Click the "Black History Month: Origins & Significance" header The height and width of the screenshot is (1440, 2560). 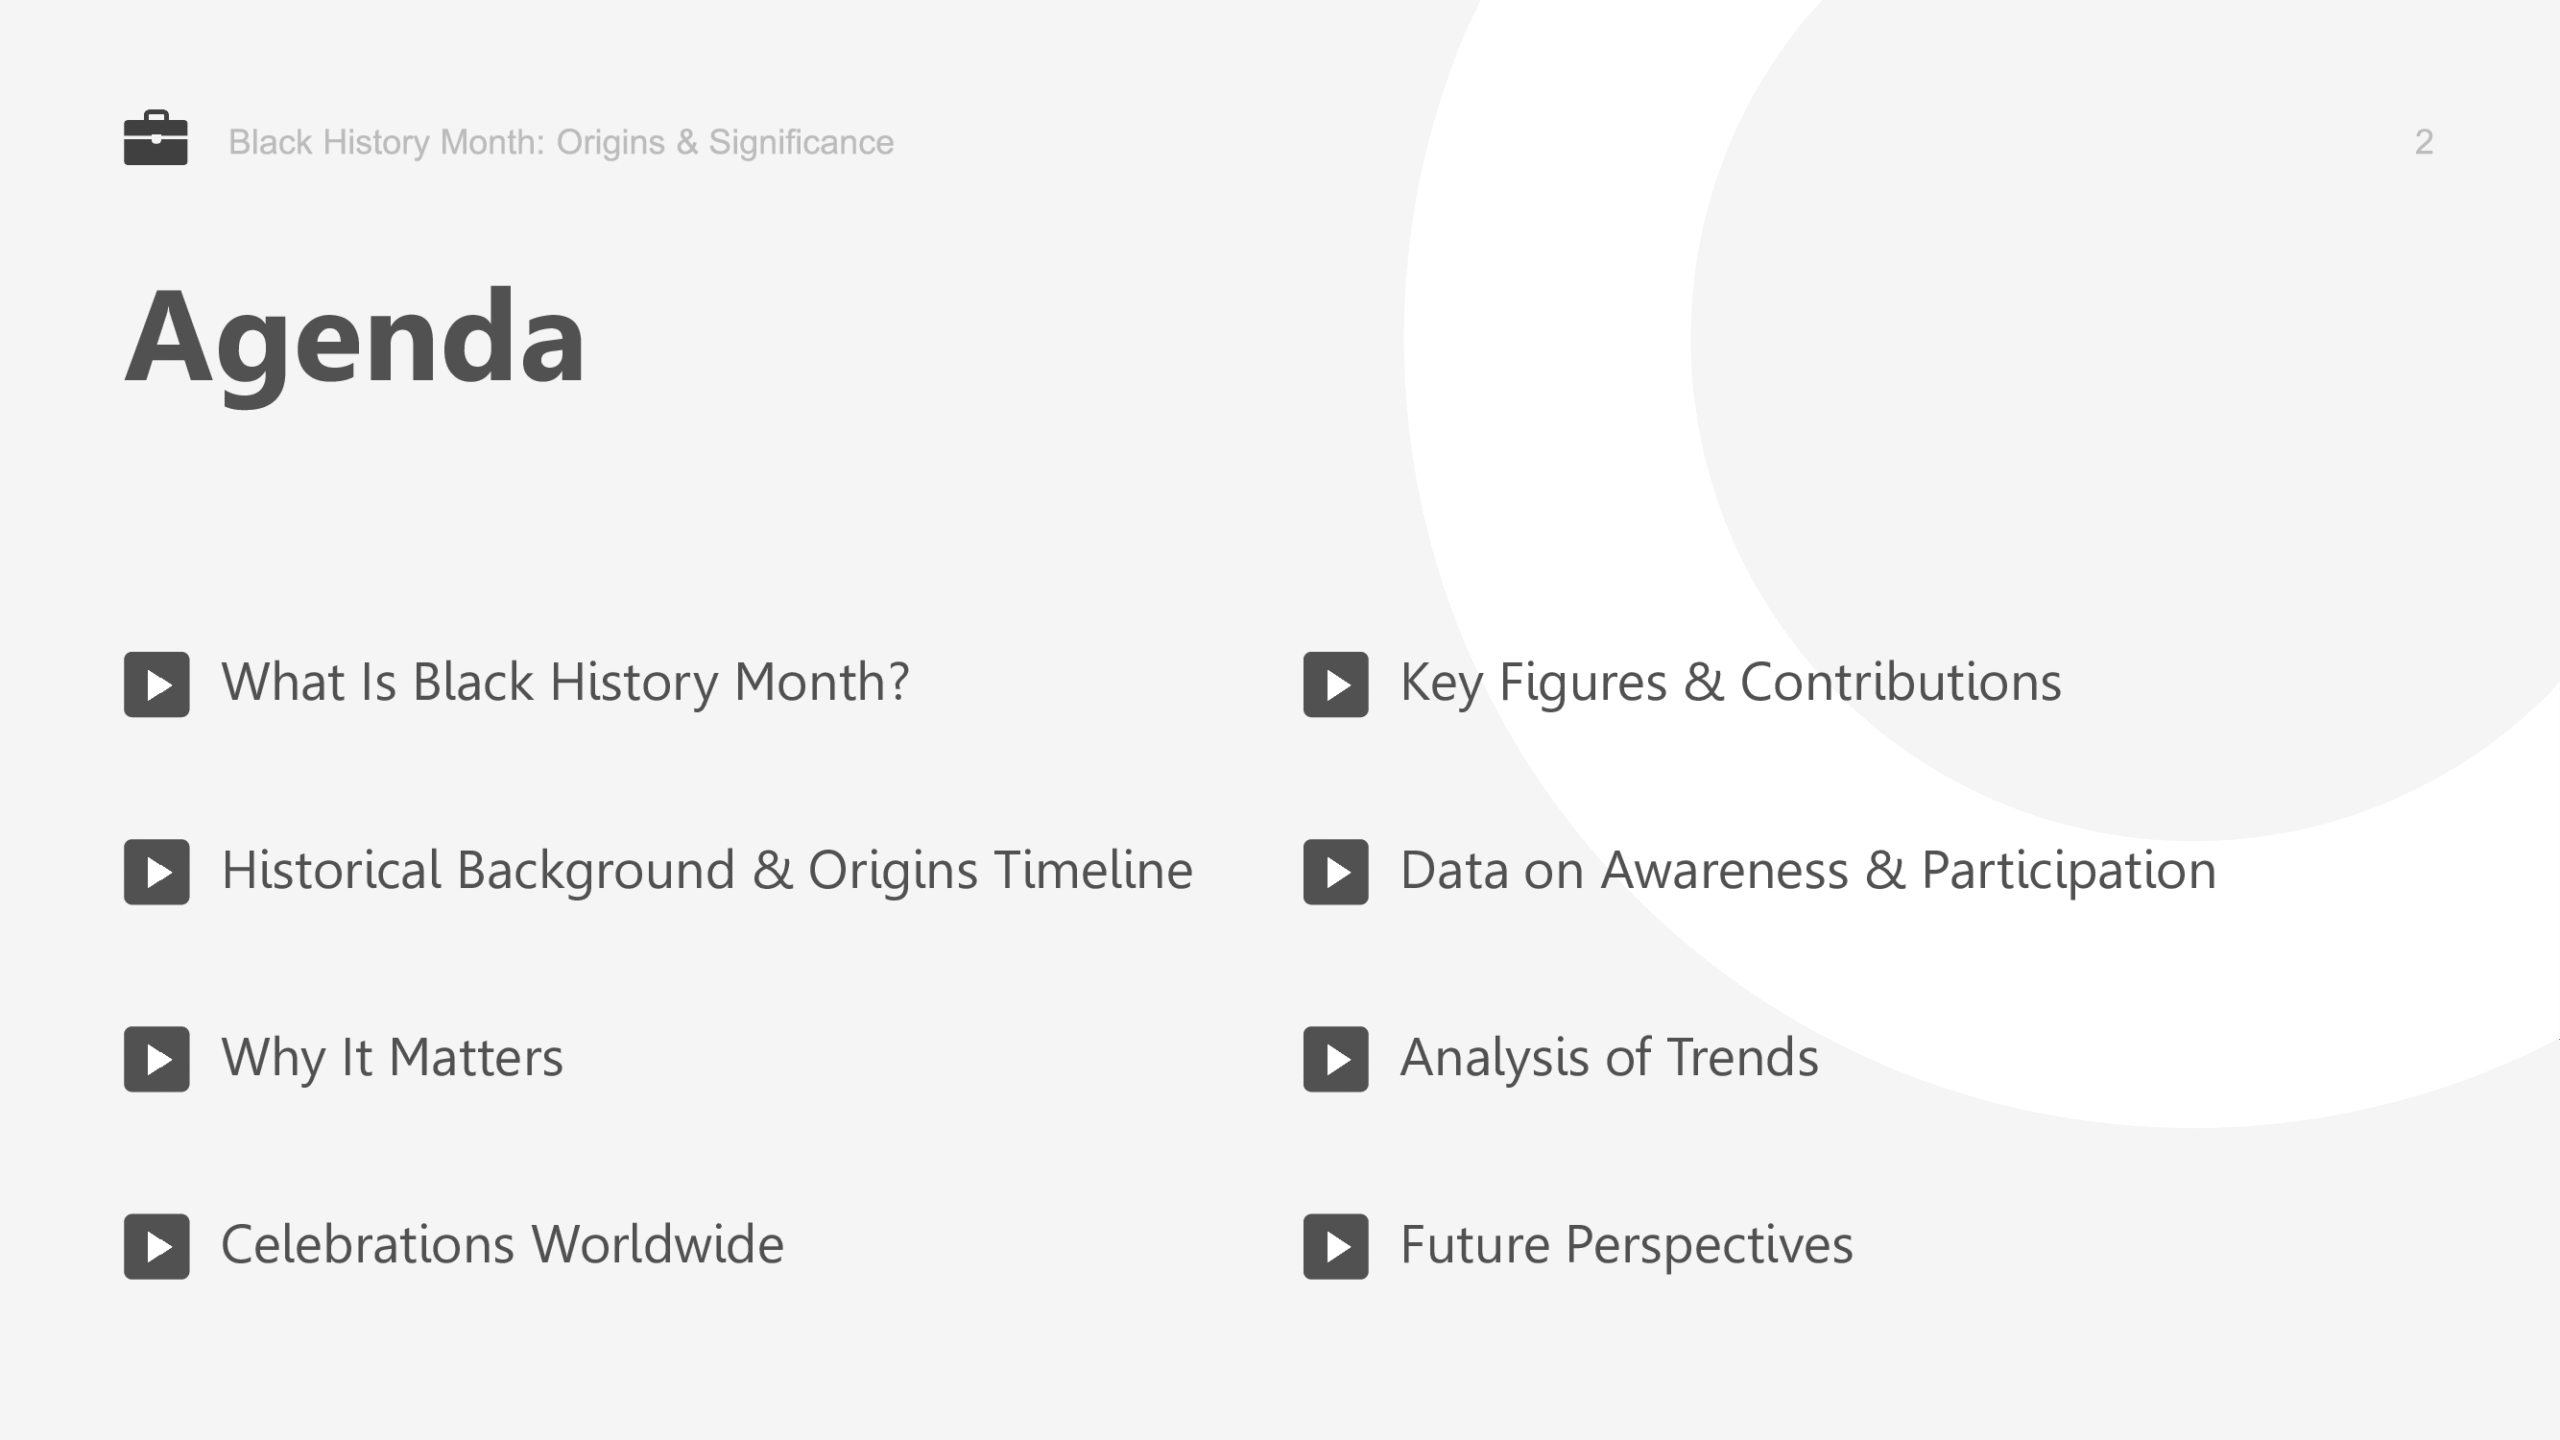tap(560, 142)
